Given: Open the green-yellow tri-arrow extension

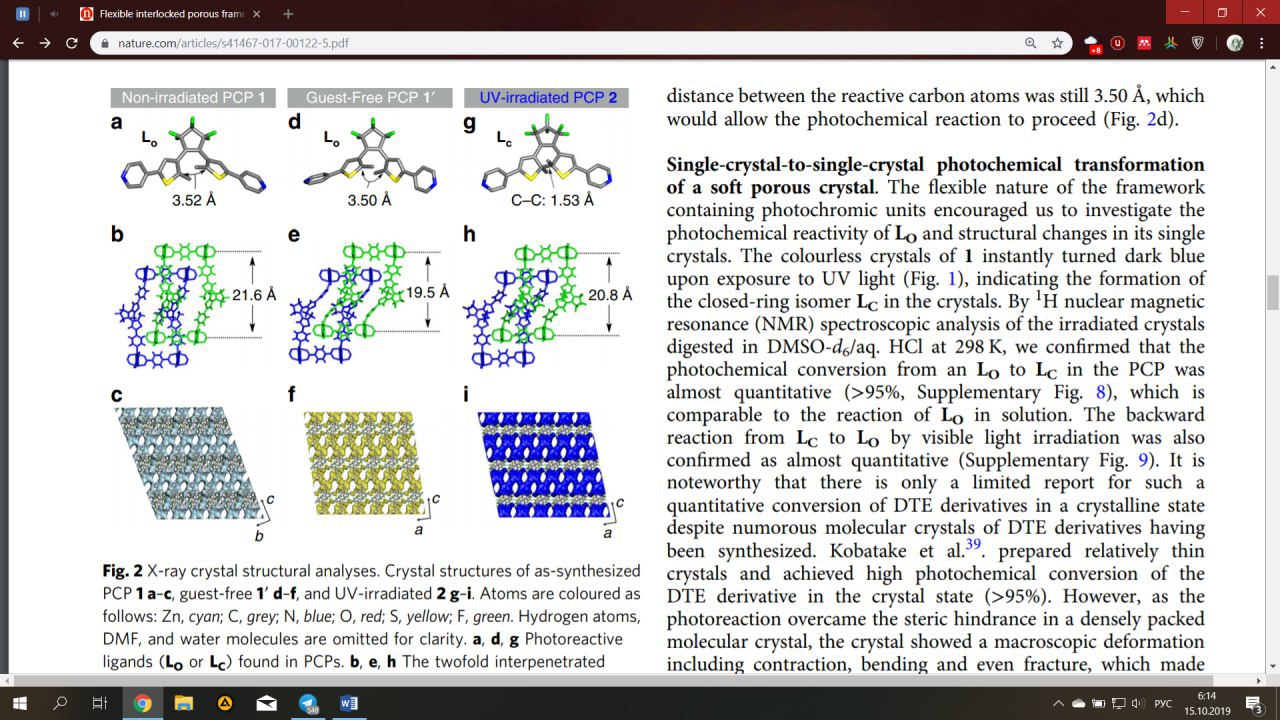Looking at the screenshot, I should 1171,43.
